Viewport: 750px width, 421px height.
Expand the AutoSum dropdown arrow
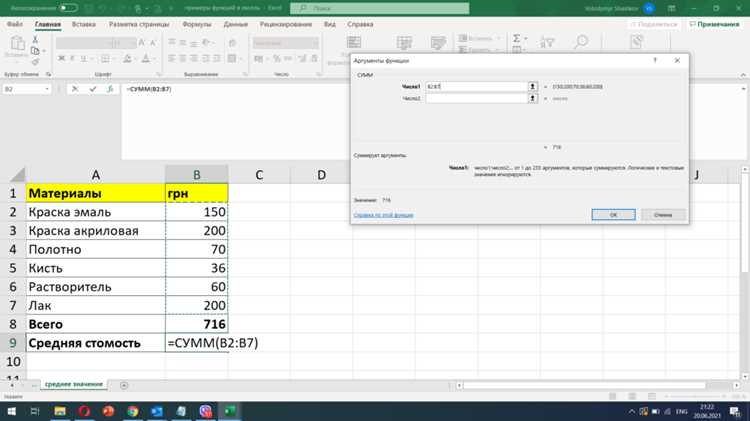(526, 38)
